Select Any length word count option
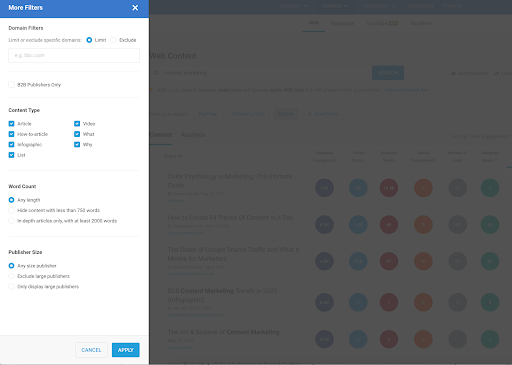Screen dimensions: 512x365 [11, 200]
